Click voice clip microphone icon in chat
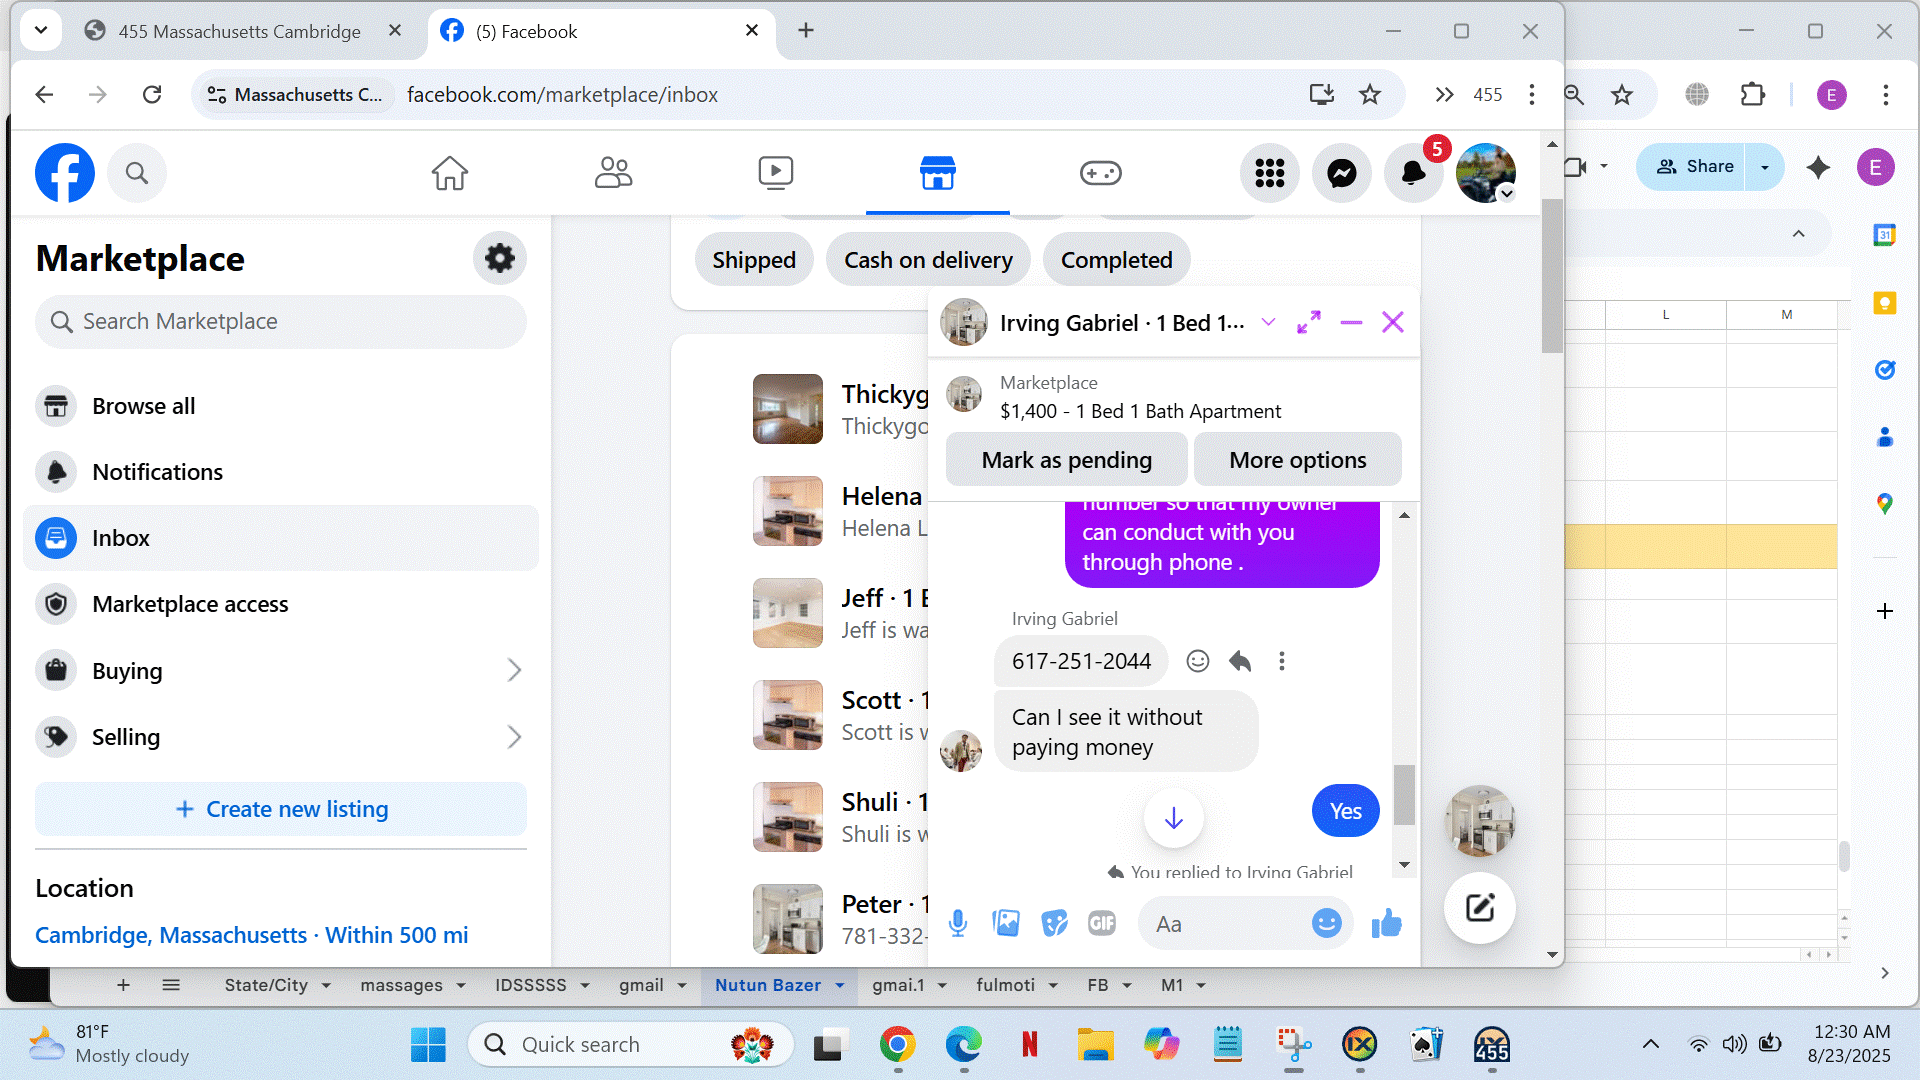Image resolution: width=1920 pixels, height=1080 pixels. point(957,923)
